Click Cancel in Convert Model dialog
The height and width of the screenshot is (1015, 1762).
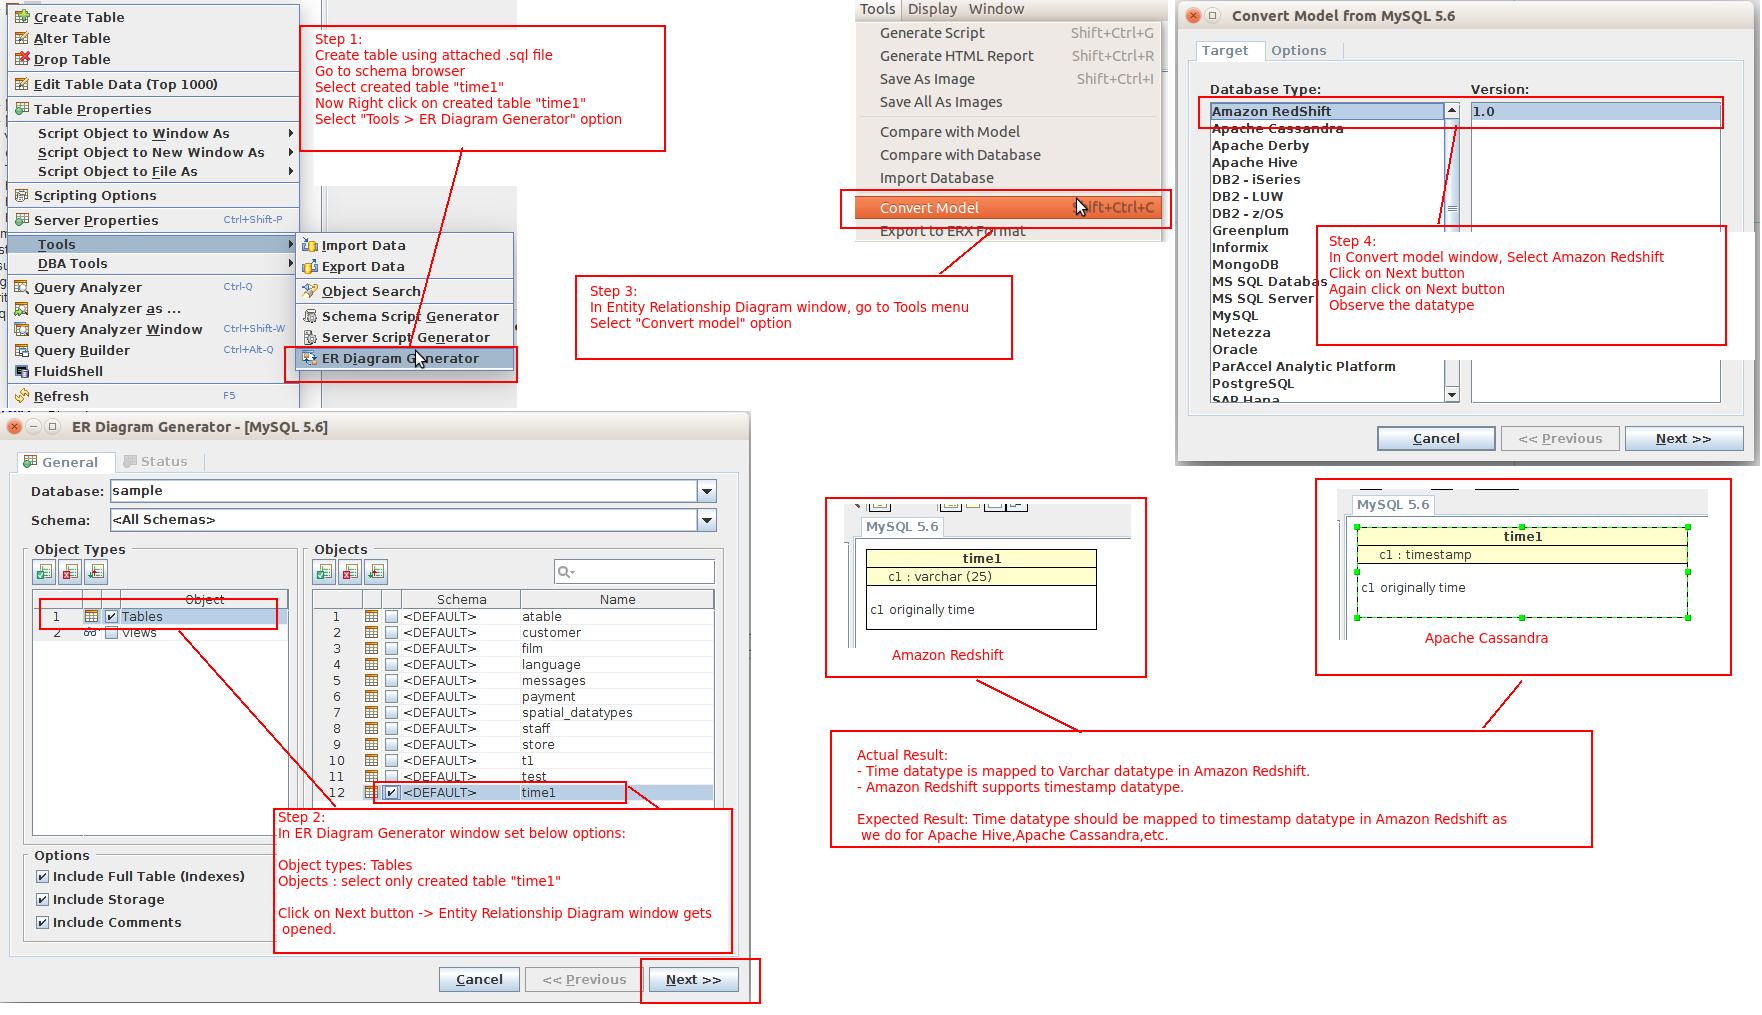pos(1436,439)
